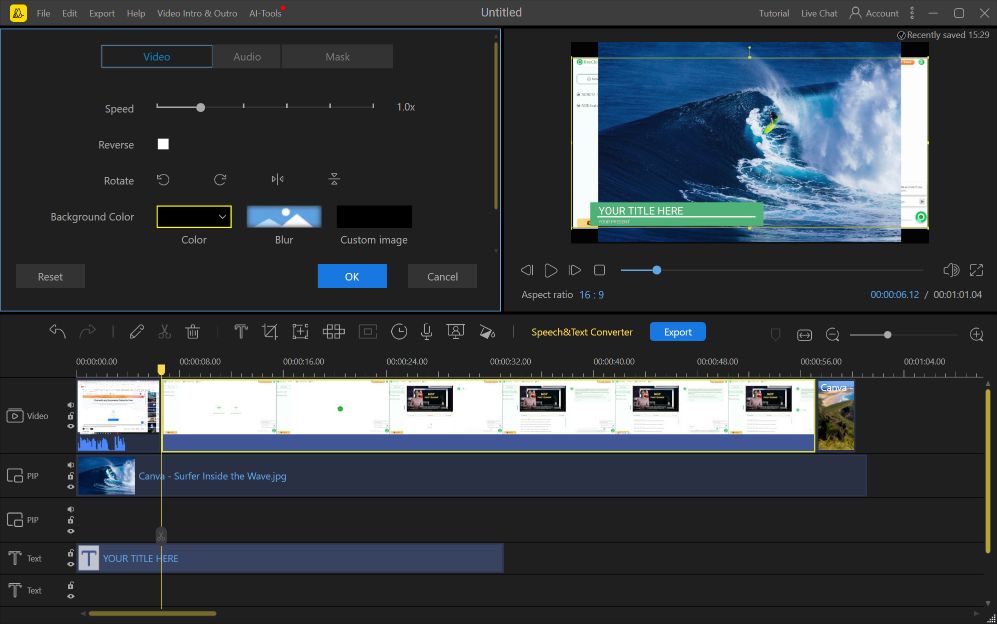Image resolution: width=997 pixels, height=624 pixels.
Task: Mute the Video track
Action: coord(69,404)
